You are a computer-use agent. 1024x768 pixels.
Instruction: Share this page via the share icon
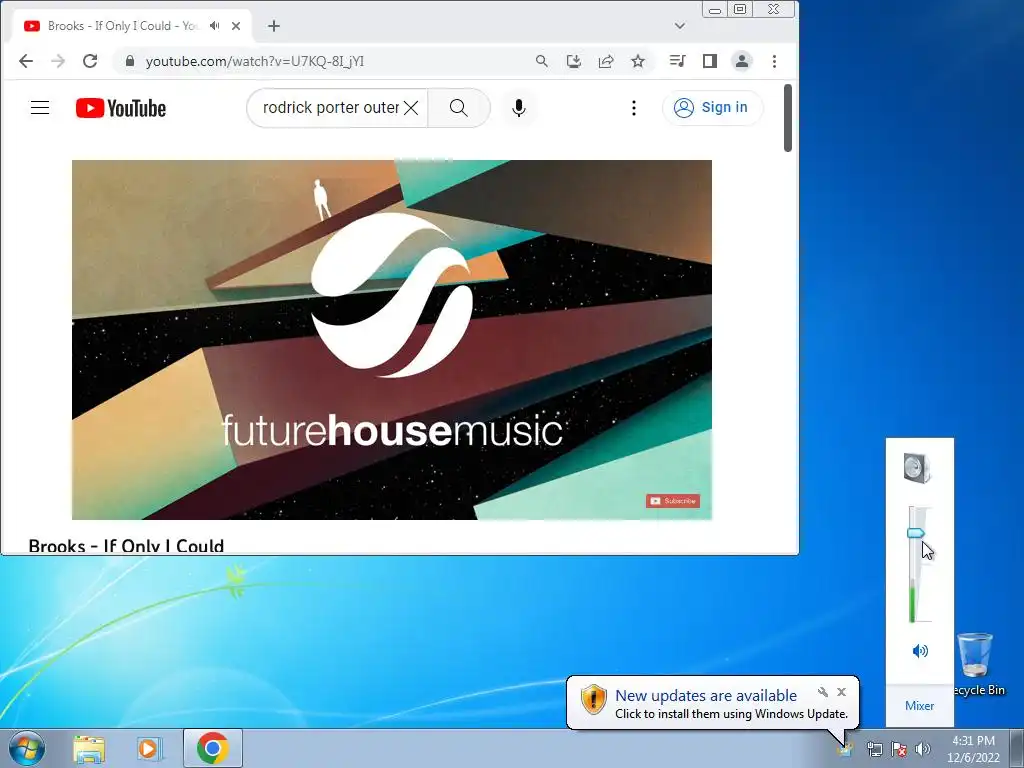click(606, 61)
